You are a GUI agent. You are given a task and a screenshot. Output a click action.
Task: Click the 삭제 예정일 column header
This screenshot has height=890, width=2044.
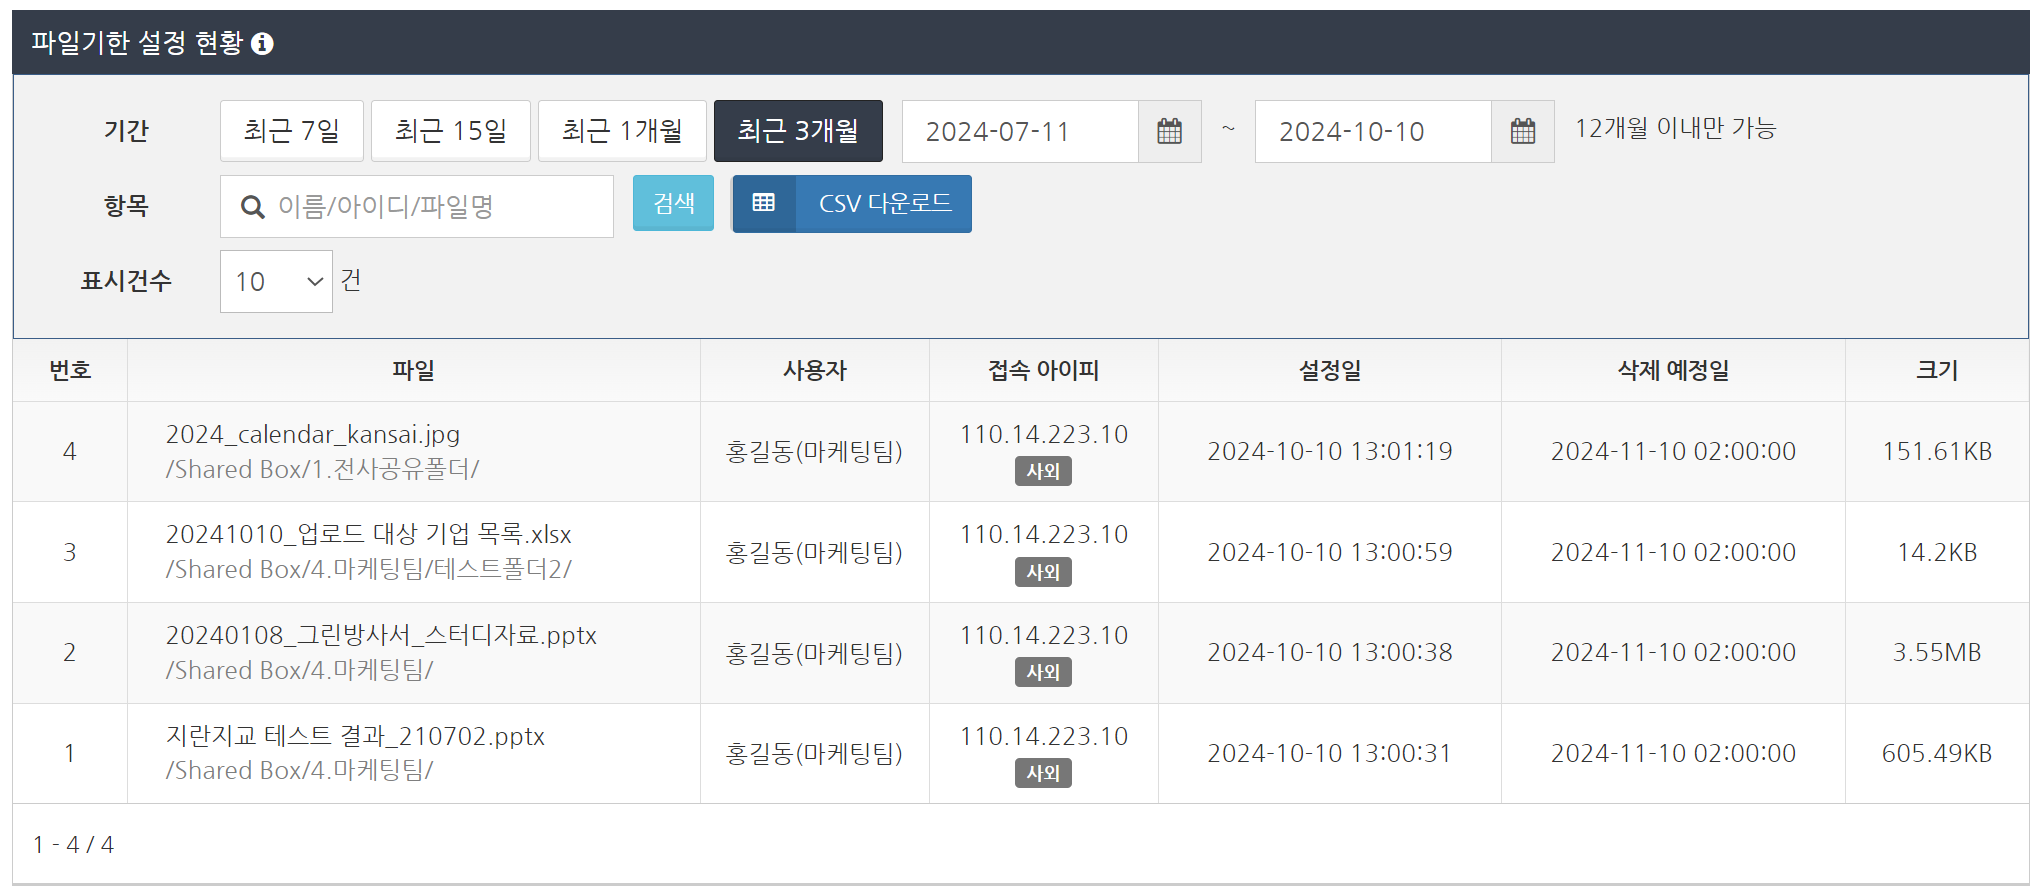[1673, 371]
